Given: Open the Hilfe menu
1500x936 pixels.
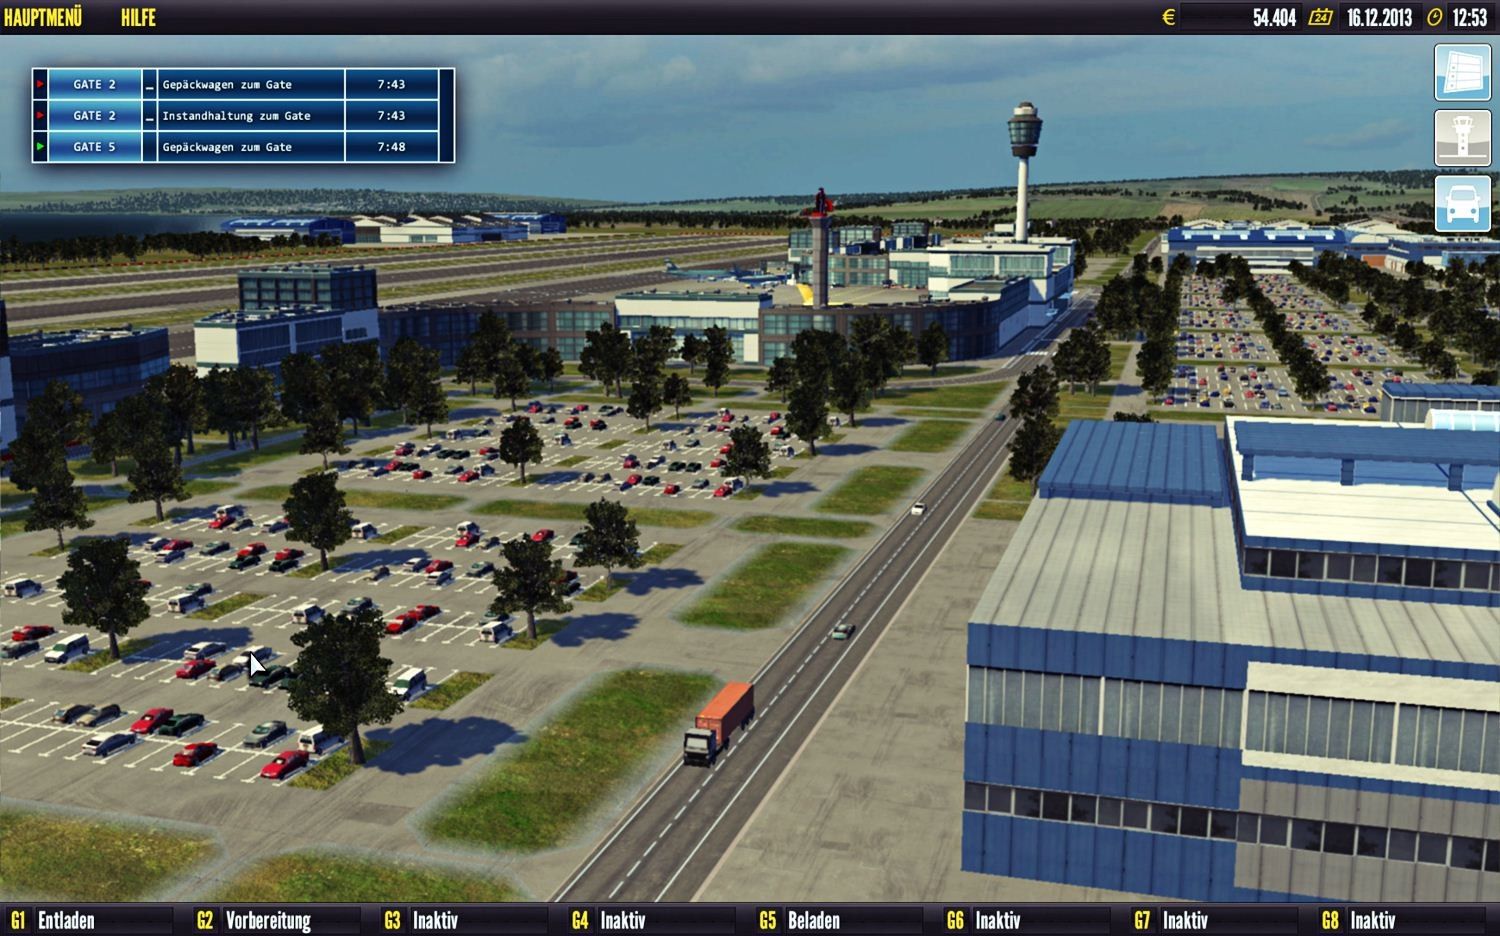Looking at the screenshot, I should [138, 17].
